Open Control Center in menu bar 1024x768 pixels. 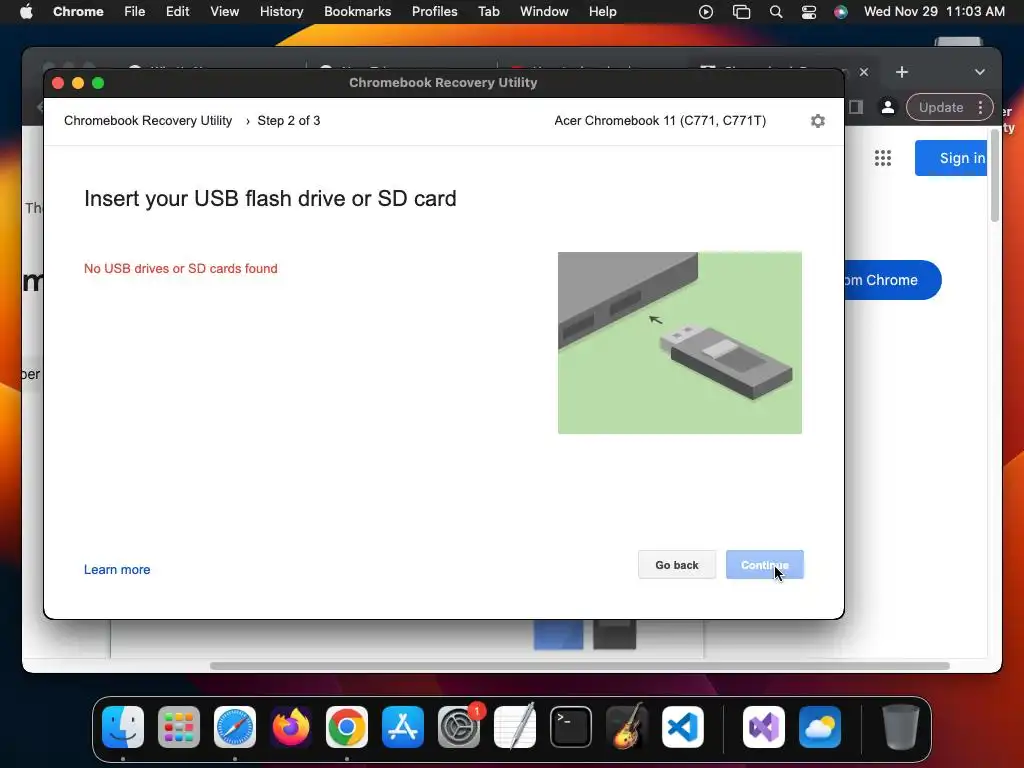coord(808,12)
